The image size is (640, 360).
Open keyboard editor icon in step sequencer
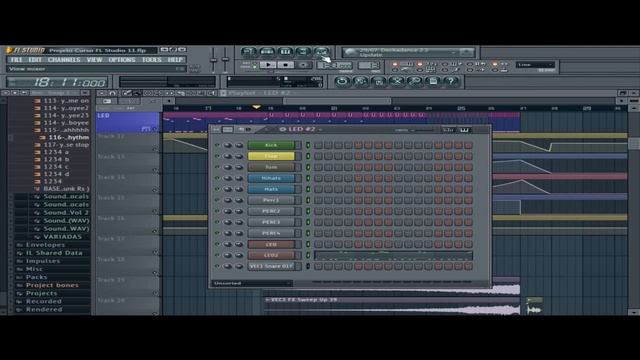click(464, 130)
